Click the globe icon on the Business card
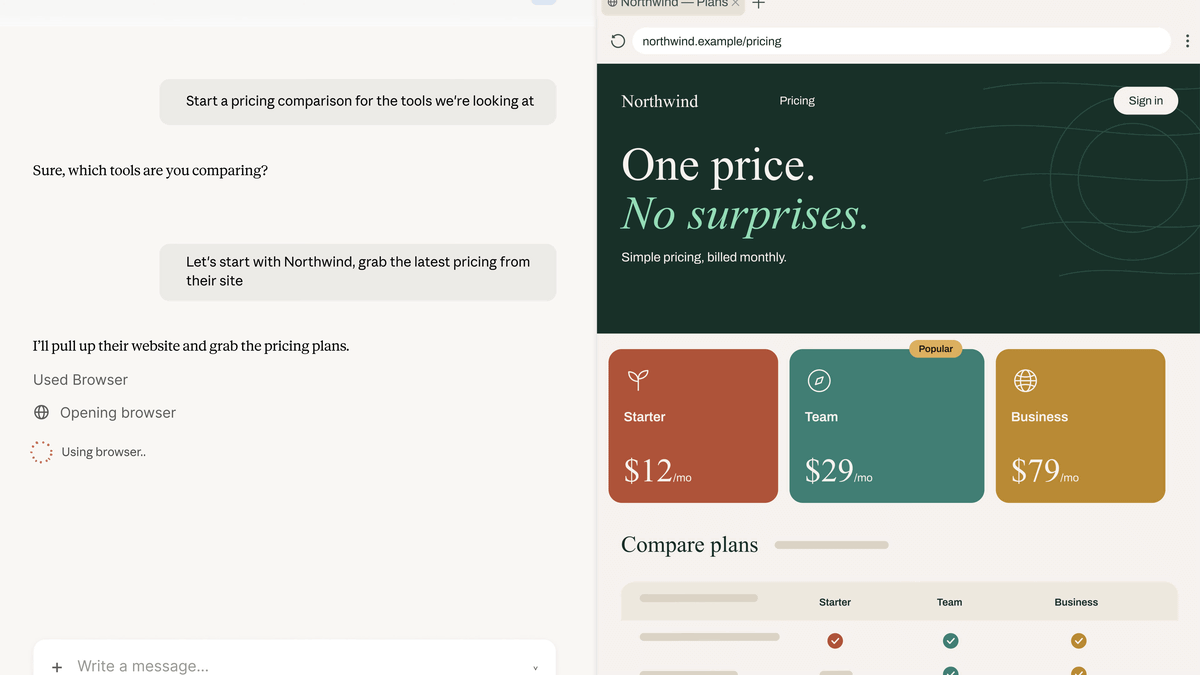The height and width of the screenshot is (675, 1200). click(x=1025, y=380)
